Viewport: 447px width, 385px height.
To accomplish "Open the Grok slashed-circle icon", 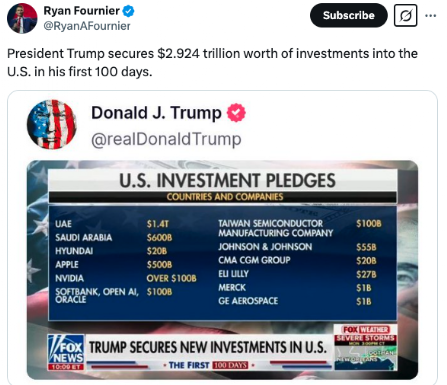I will pyautogui.click(x=405, y=15).
